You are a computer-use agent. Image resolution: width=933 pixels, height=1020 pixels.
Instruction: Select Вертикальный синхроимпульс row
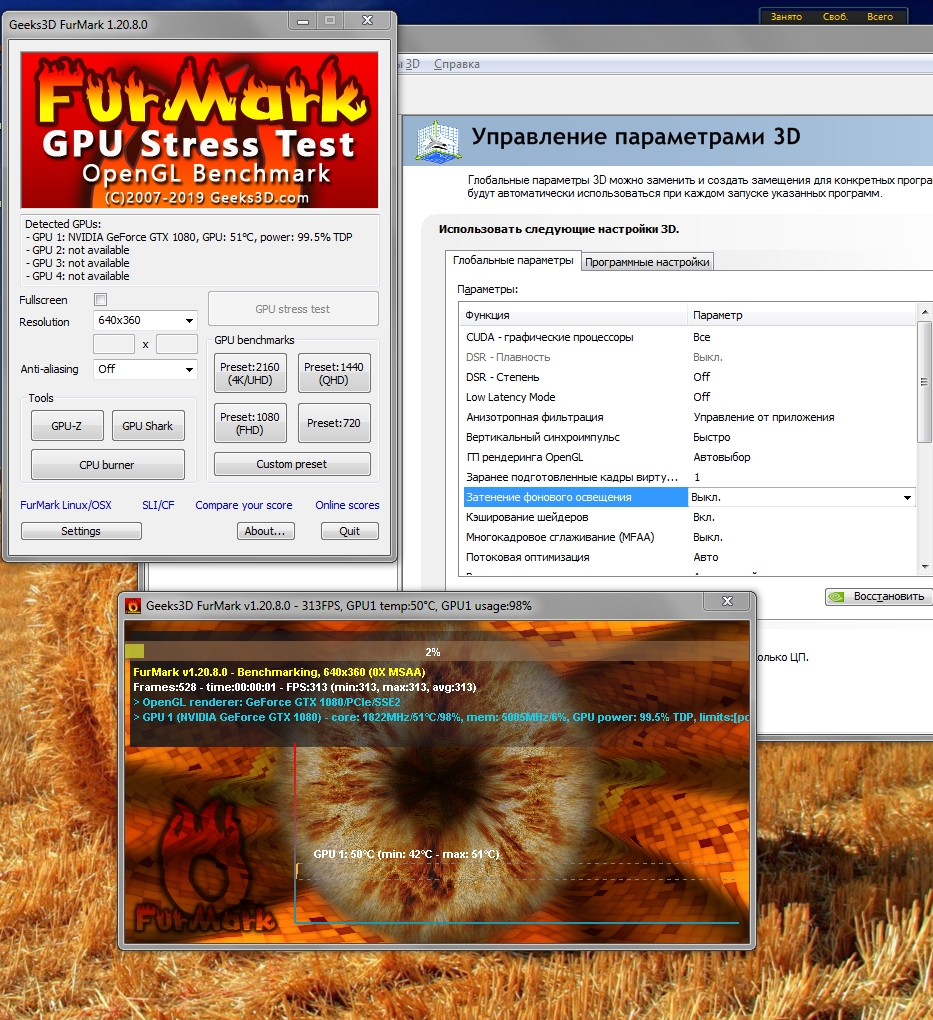[688, 437]
